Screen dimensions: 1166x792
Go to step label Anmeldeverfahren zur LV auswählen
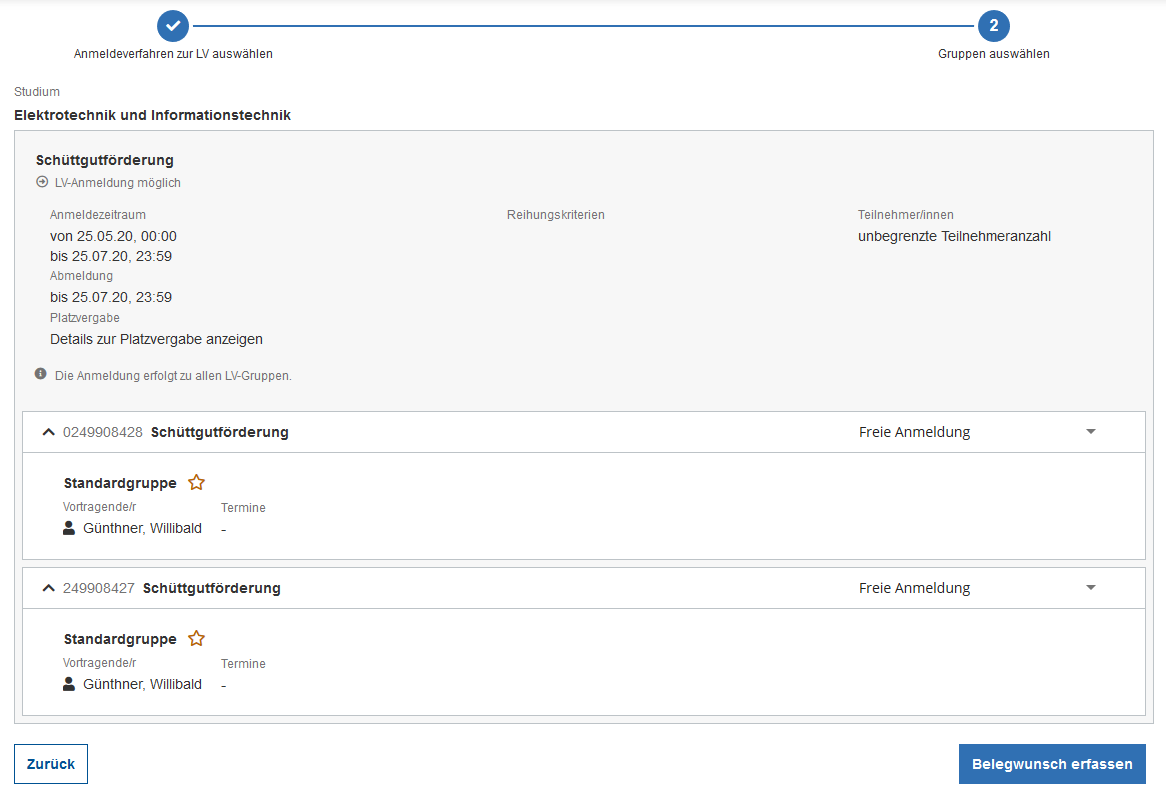pos(173,54)
